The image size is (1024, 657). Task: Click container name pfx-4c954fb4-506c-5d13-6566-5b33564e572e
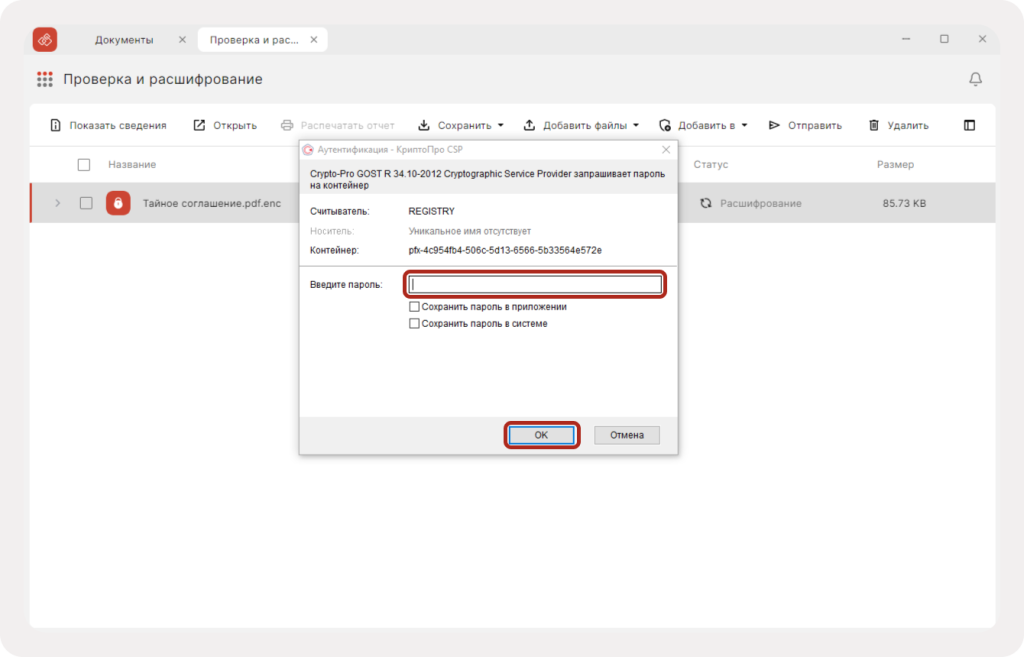pyautogui.click(x=505, y=250)
